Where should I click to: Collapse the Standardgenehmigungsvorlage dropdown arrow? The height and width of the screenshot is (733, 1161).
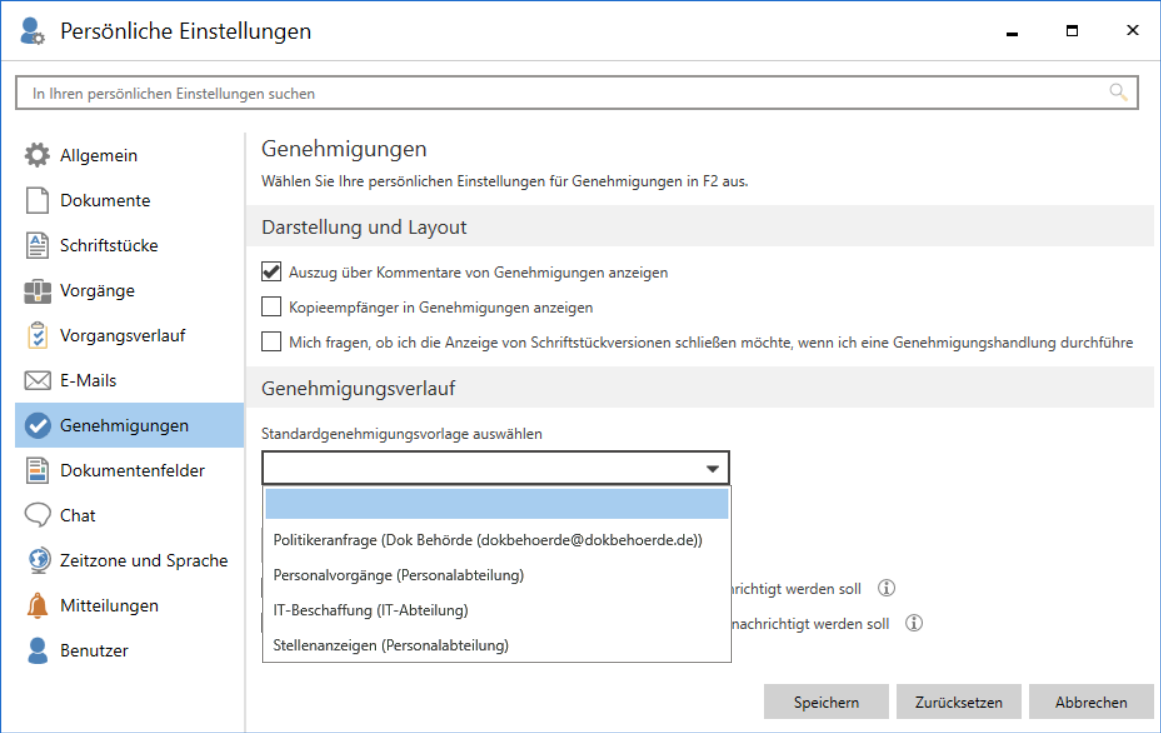712,468
